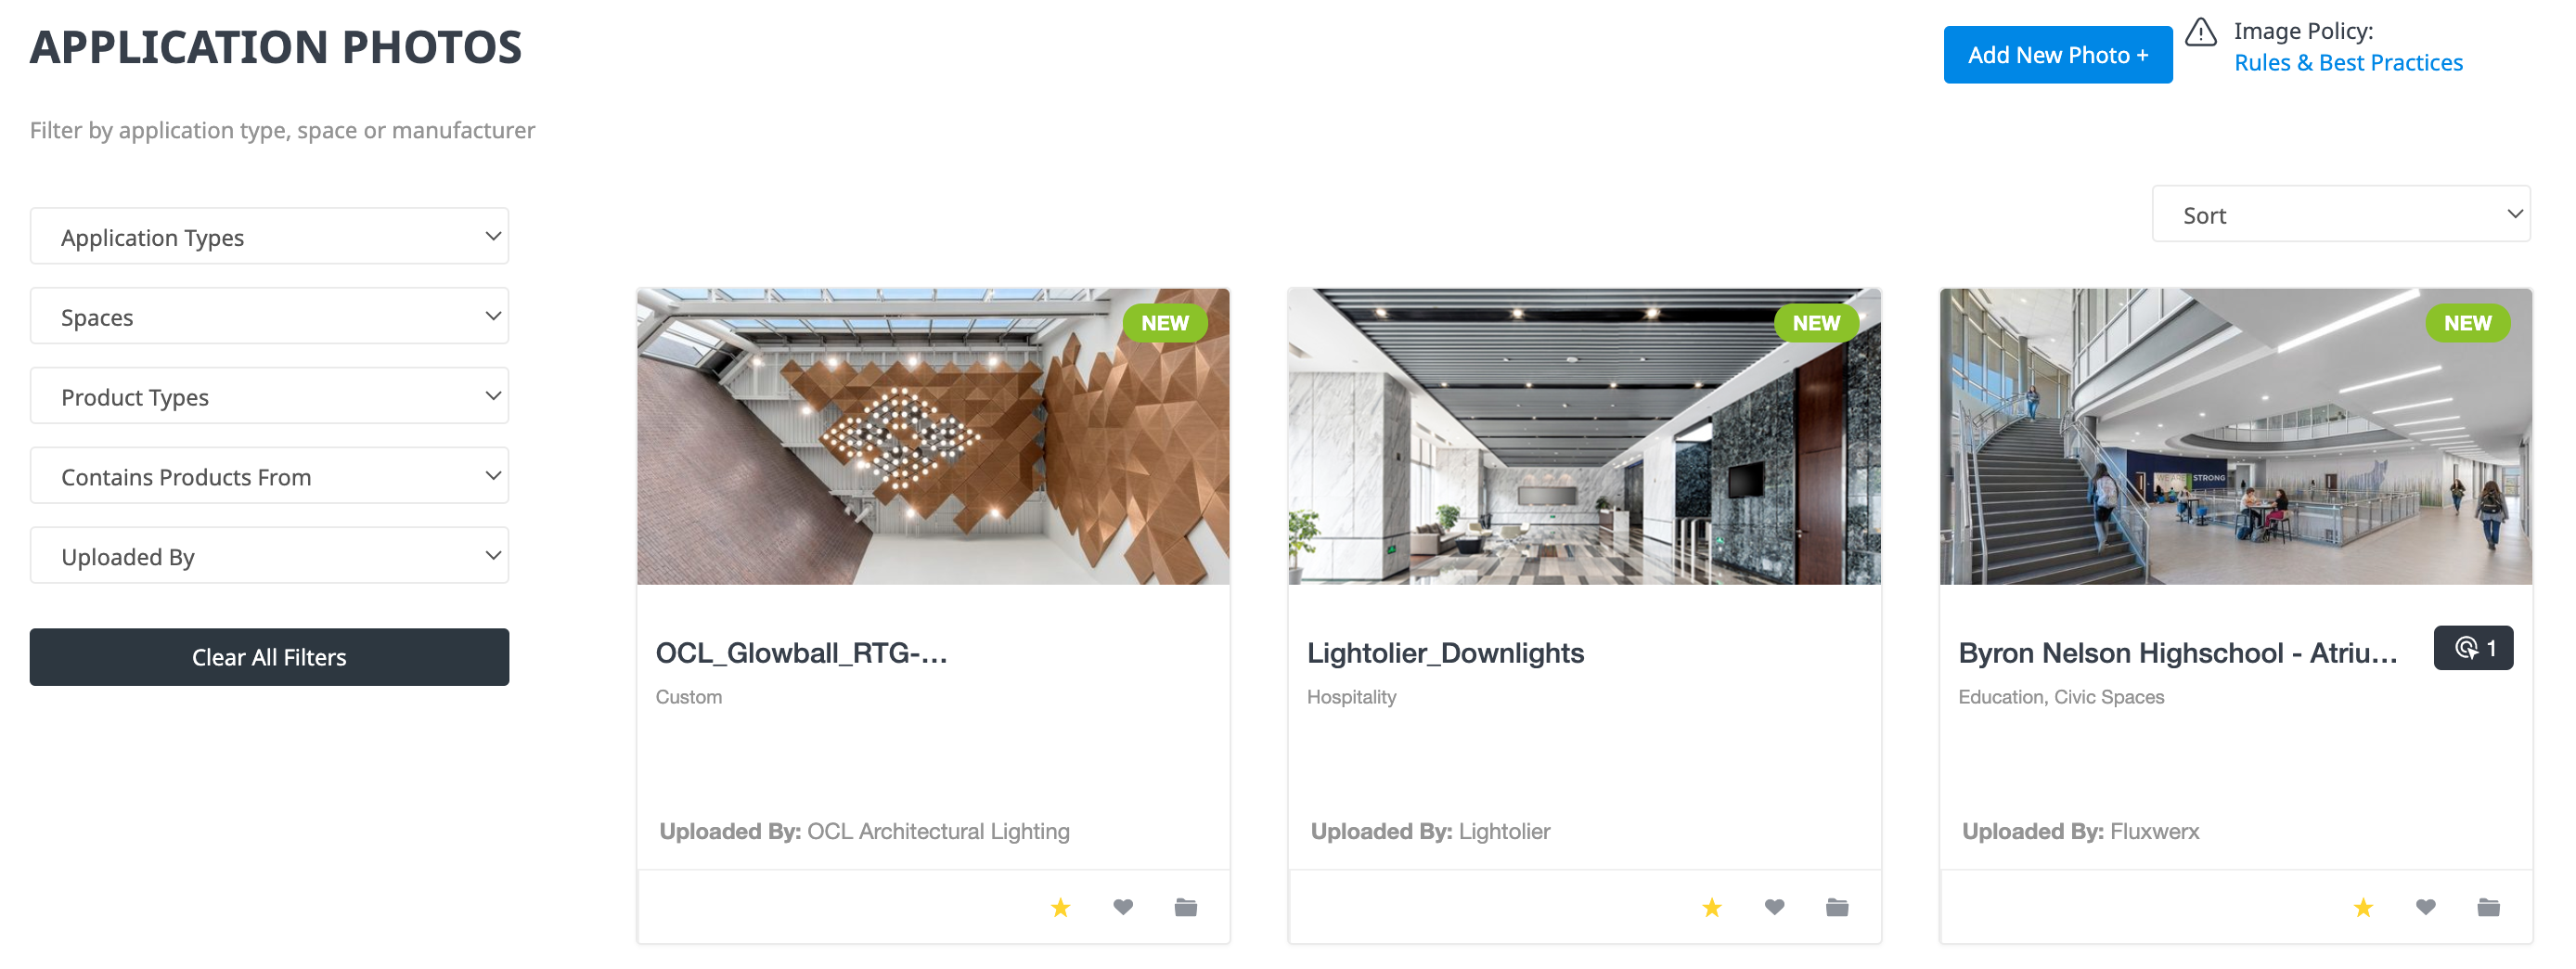Toggle heart on Lightolier_Downlights card

tap(1774, 907)
